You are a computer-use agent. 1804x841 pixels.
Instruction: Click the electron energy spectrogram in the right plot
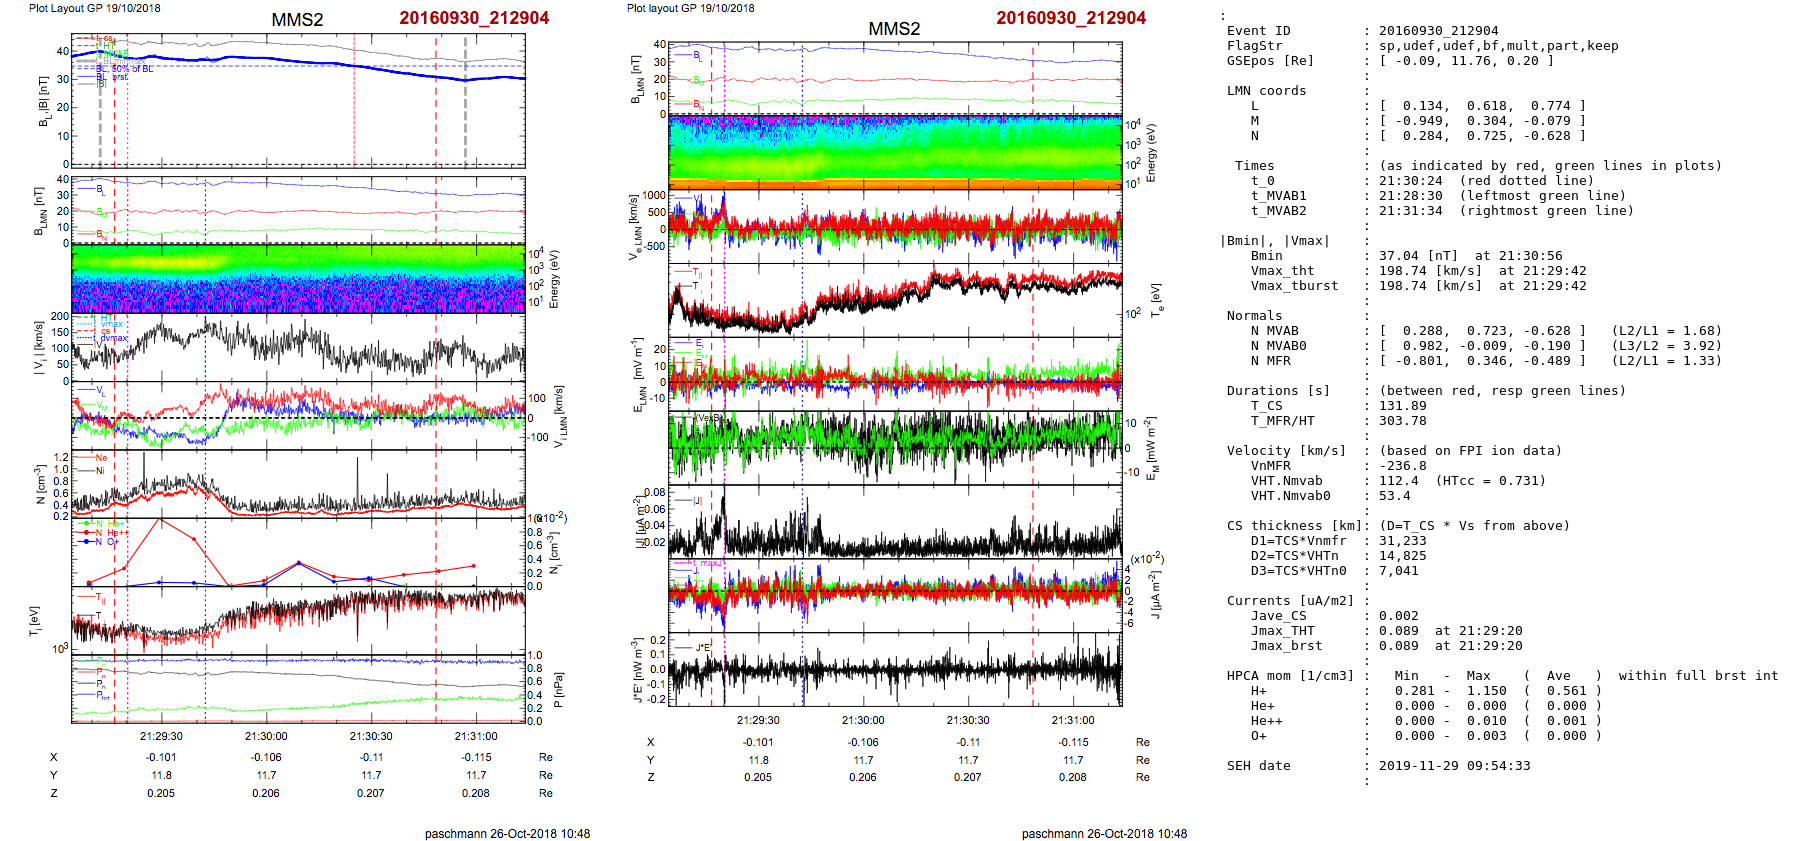895,152
